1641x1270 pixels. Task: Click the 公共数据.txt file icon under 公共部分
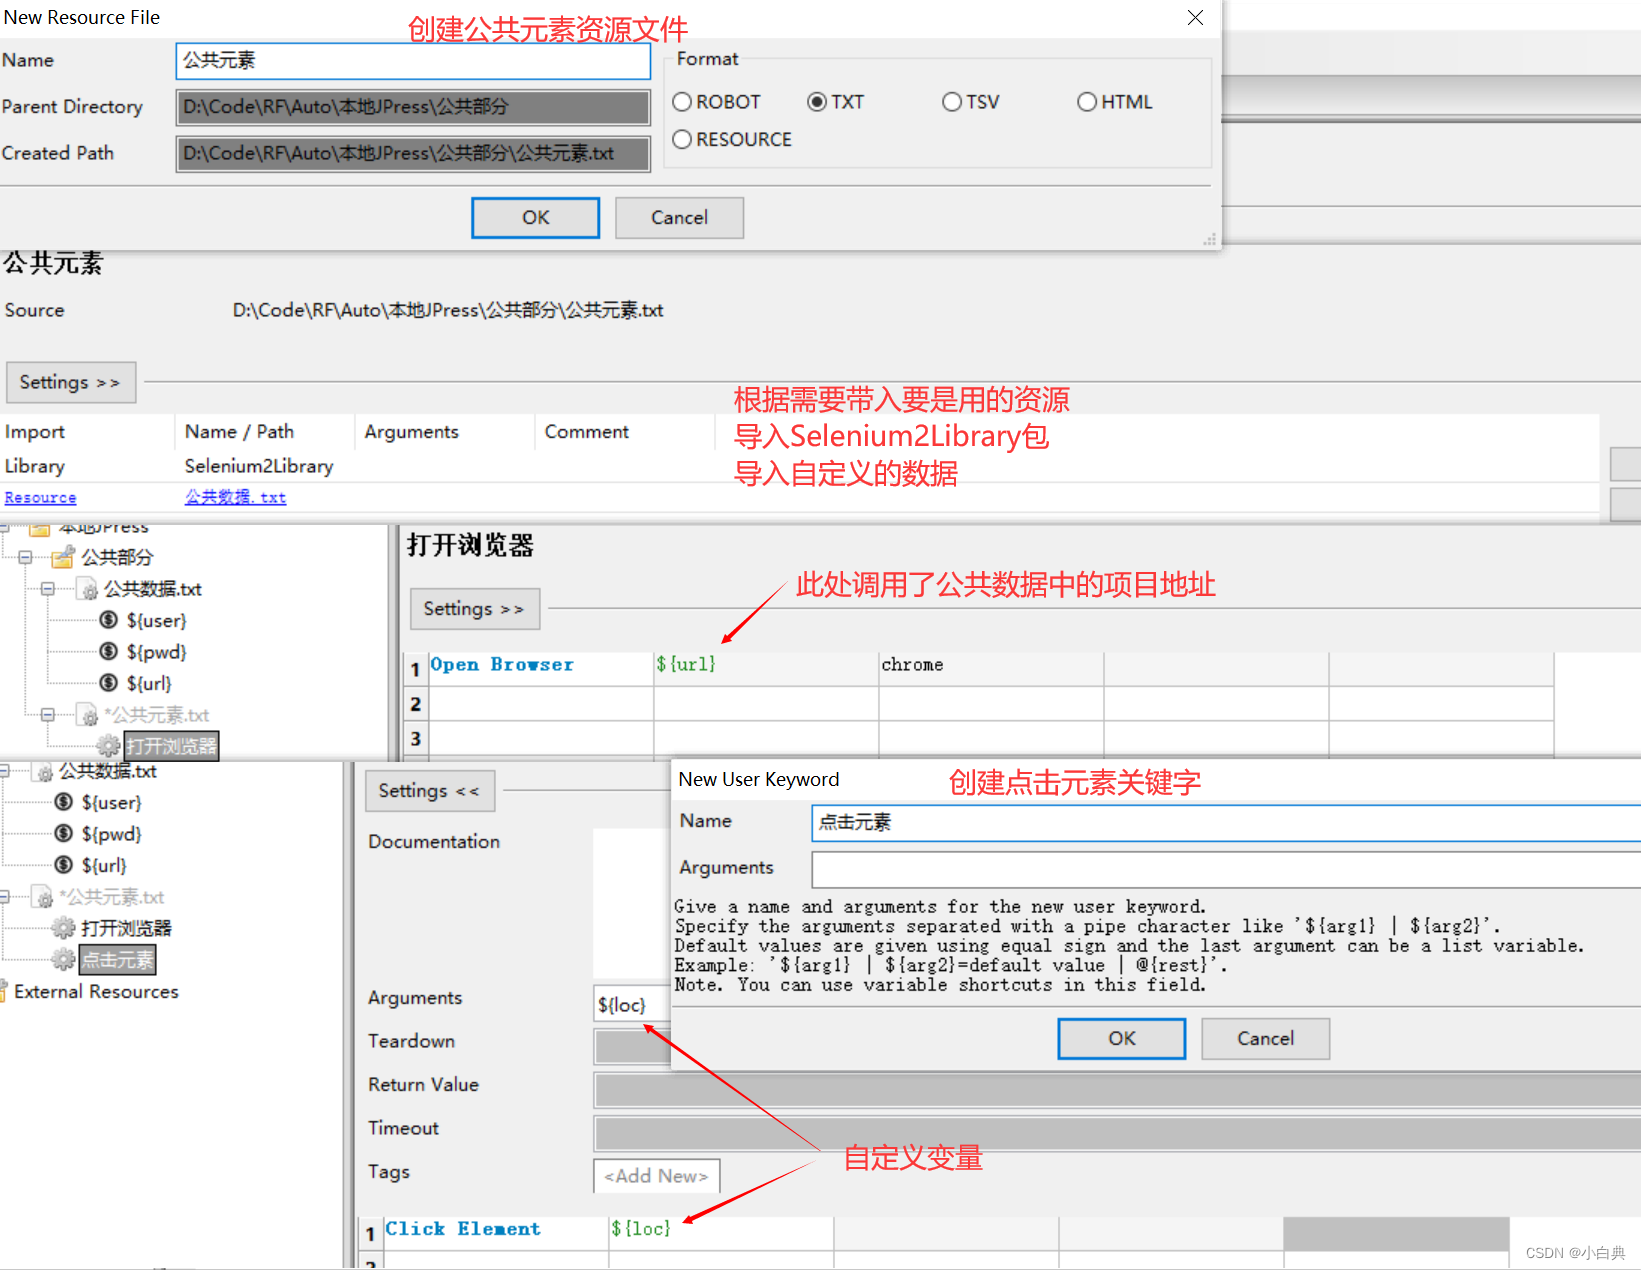(89, 590)
